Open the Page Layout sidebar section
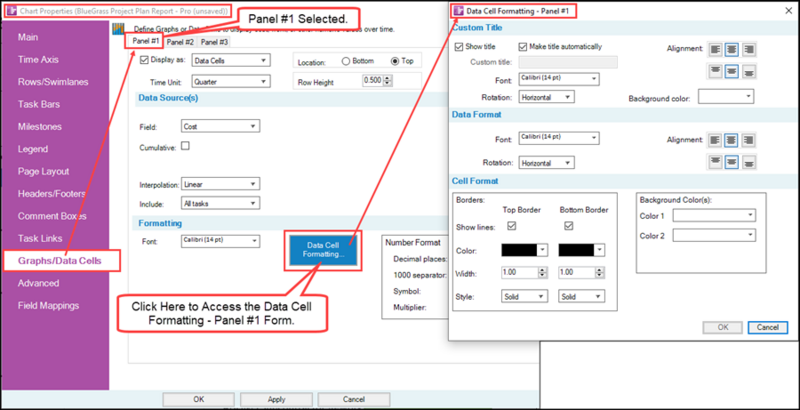 (x=43, y=171)
